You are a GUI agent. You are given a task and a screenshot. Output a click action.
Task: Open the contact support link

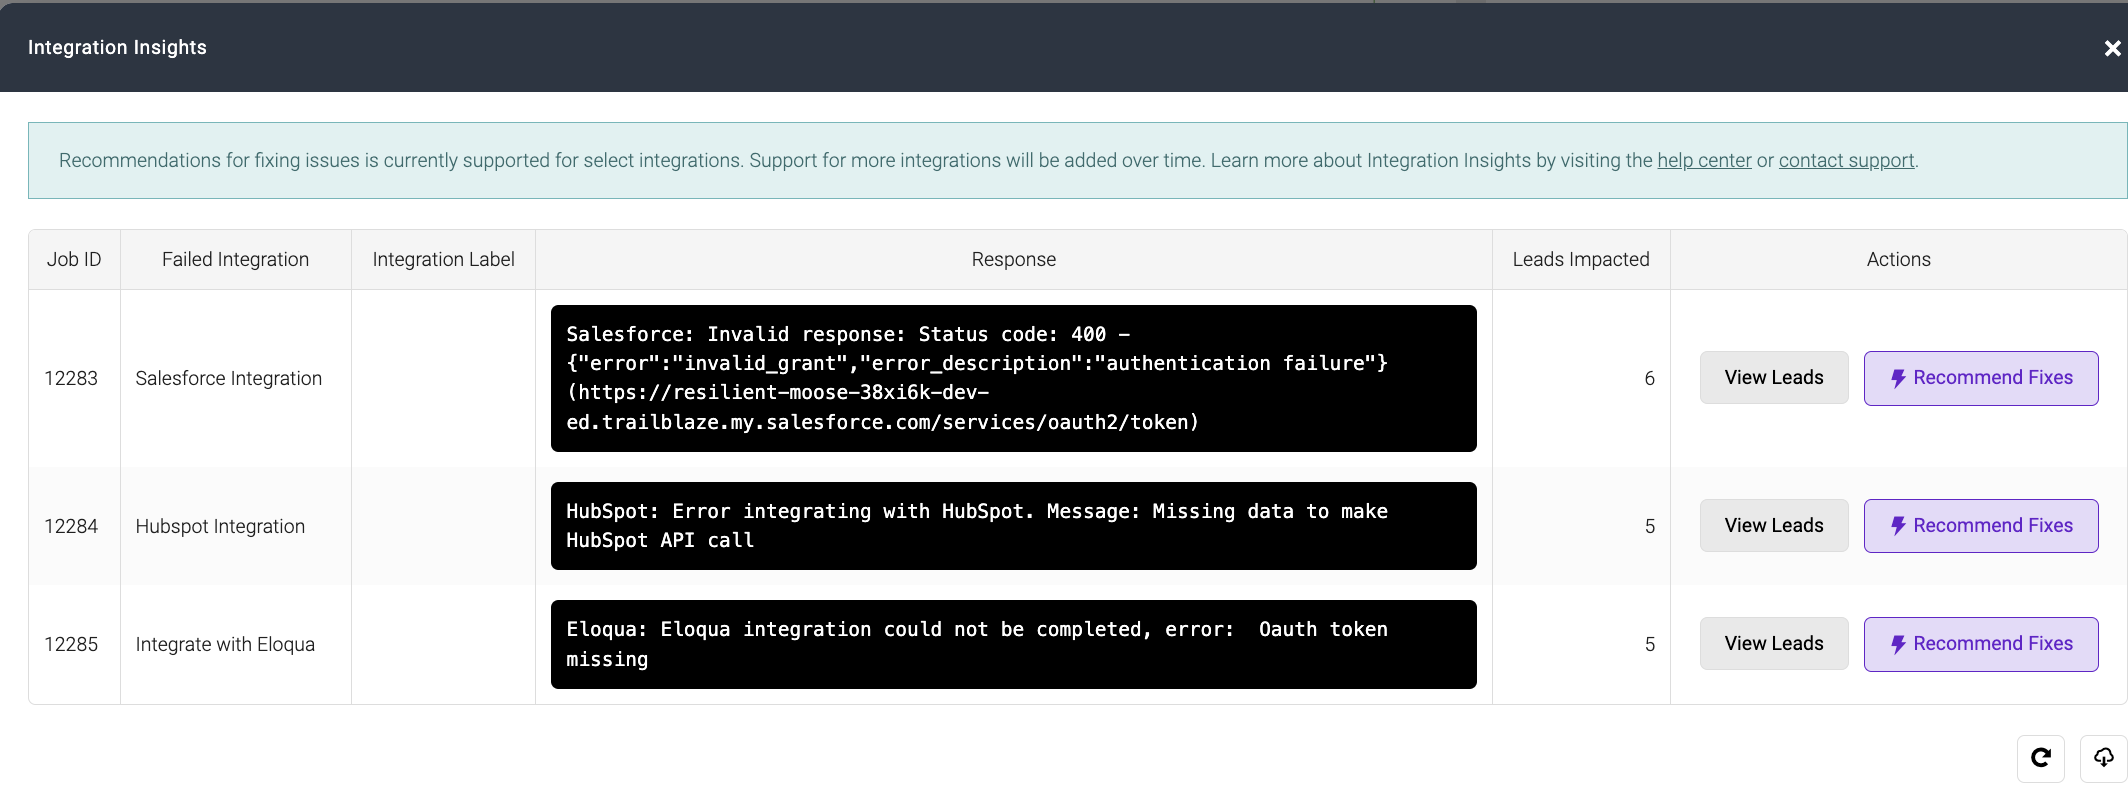pos(1846,160)
